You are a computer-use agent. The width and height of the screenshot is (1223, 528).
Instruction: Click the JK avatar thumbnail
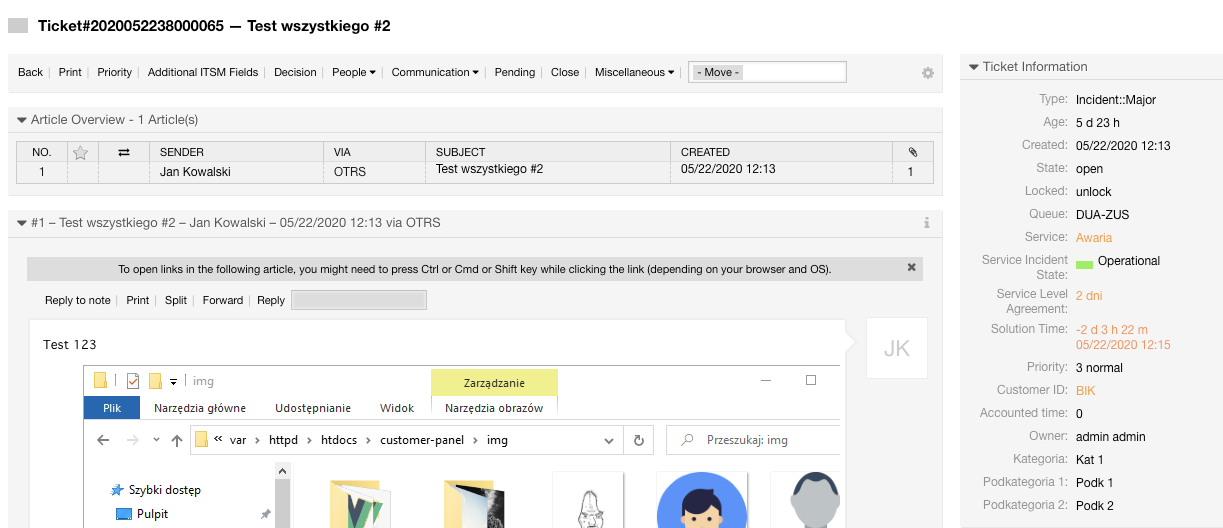(x=897, y=348)
